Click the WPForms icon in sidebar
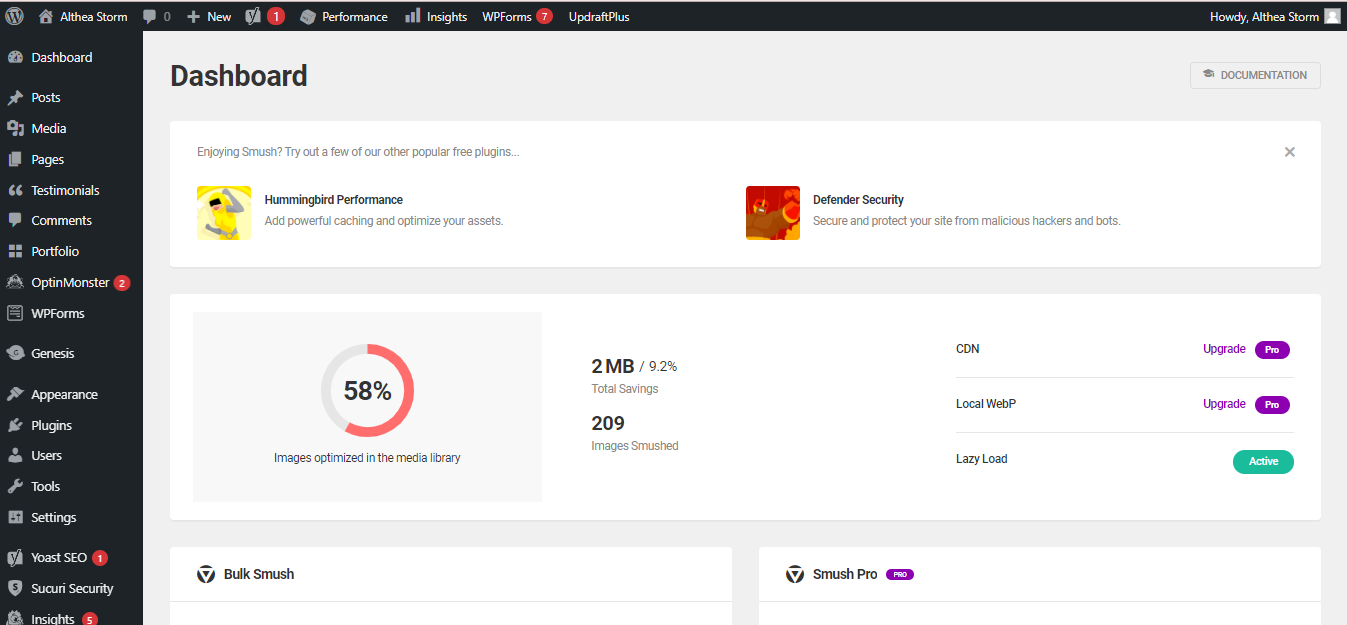Viewport: 1347px width, 625px height. (x=15, y=313)
